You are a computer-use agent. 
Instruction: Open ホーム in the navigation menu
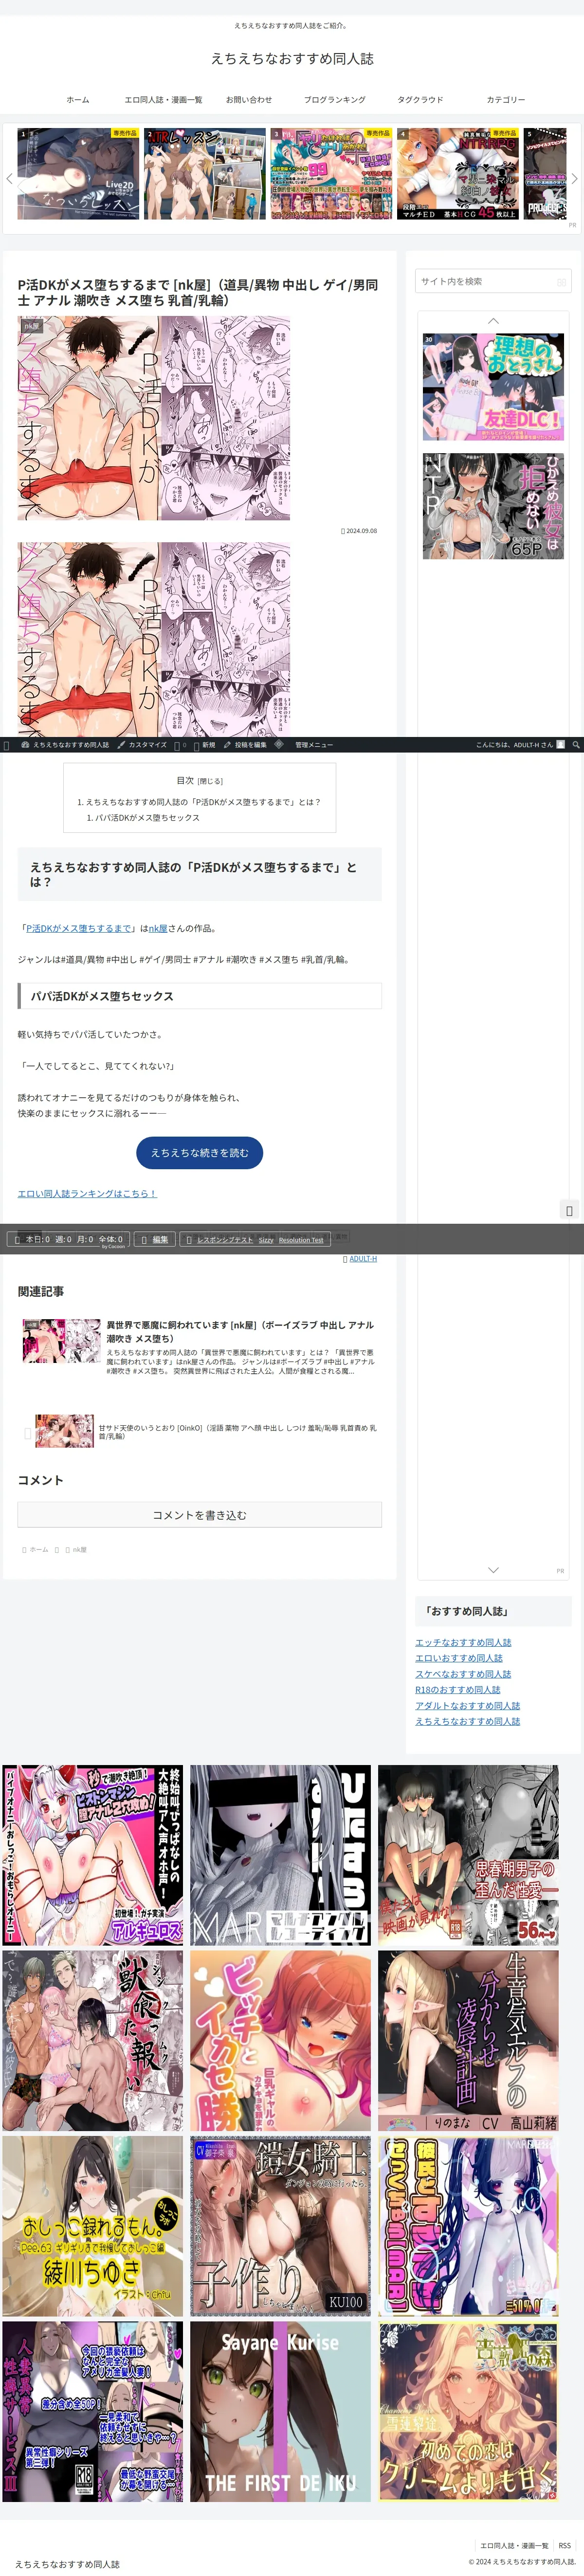[78, 100]
